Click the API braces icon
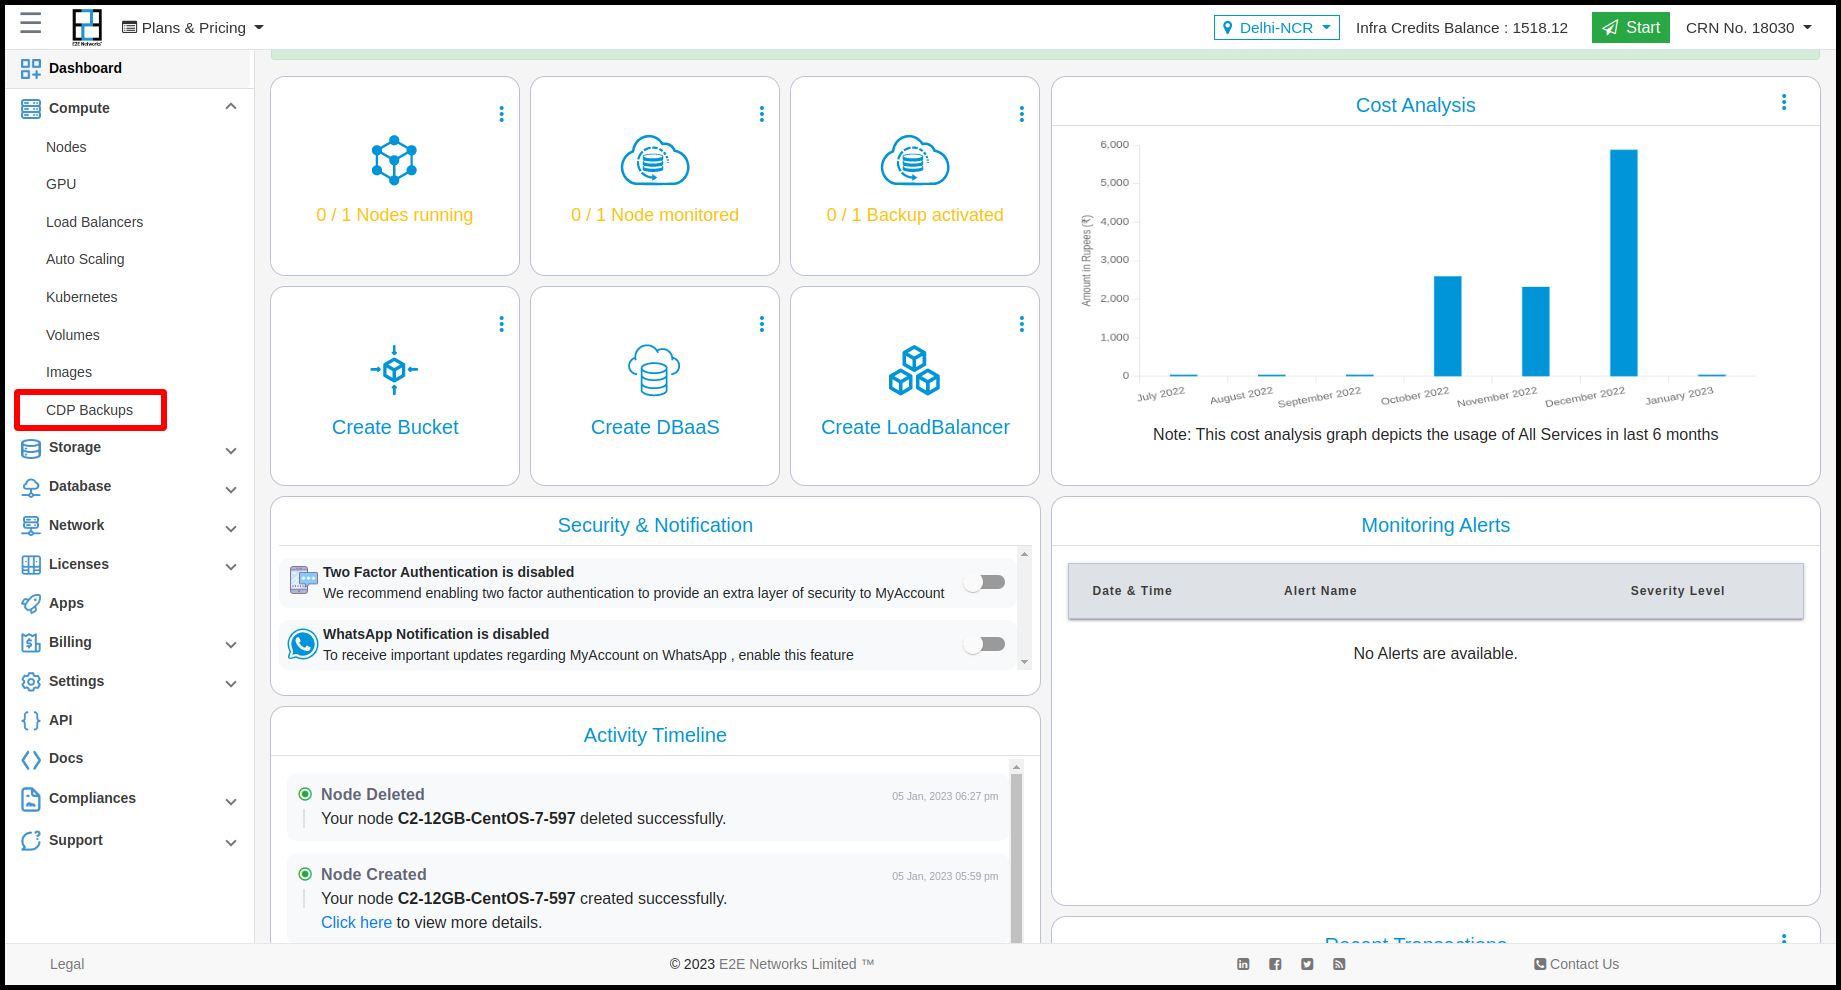 tap(31, 721)
